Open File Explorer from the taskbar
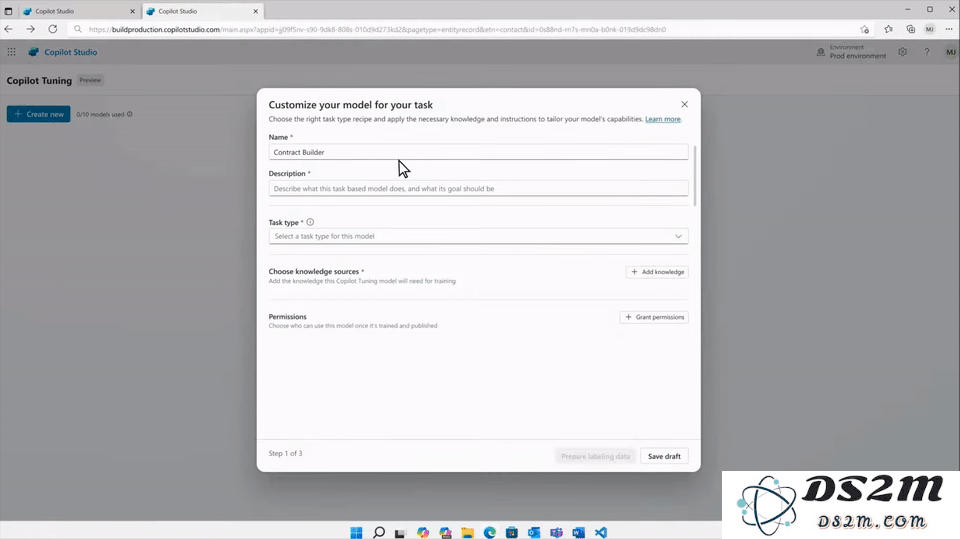960x539 pixels. click(468, 532)
